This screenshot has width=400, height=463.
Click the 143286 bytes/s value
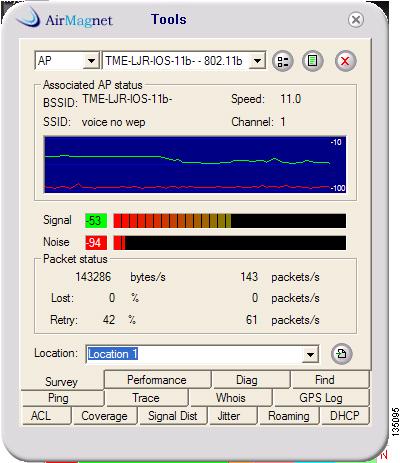(x=93, y=277)
